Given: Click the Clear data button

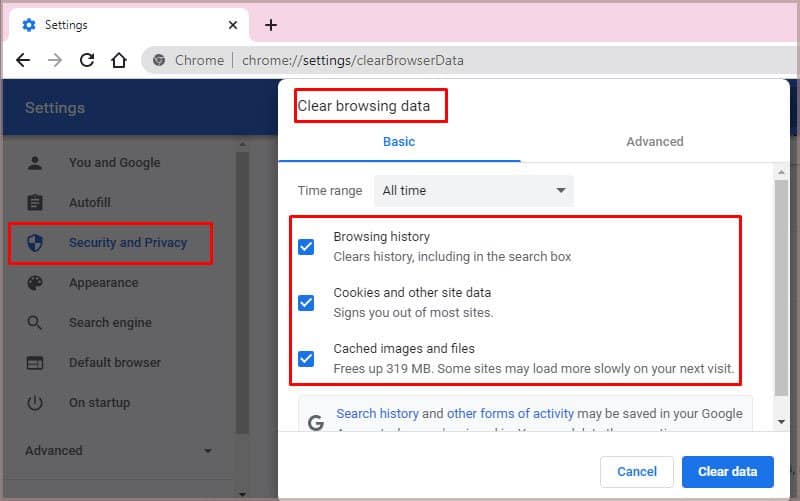Looking at the screenshot, I should tap(728, 471).
